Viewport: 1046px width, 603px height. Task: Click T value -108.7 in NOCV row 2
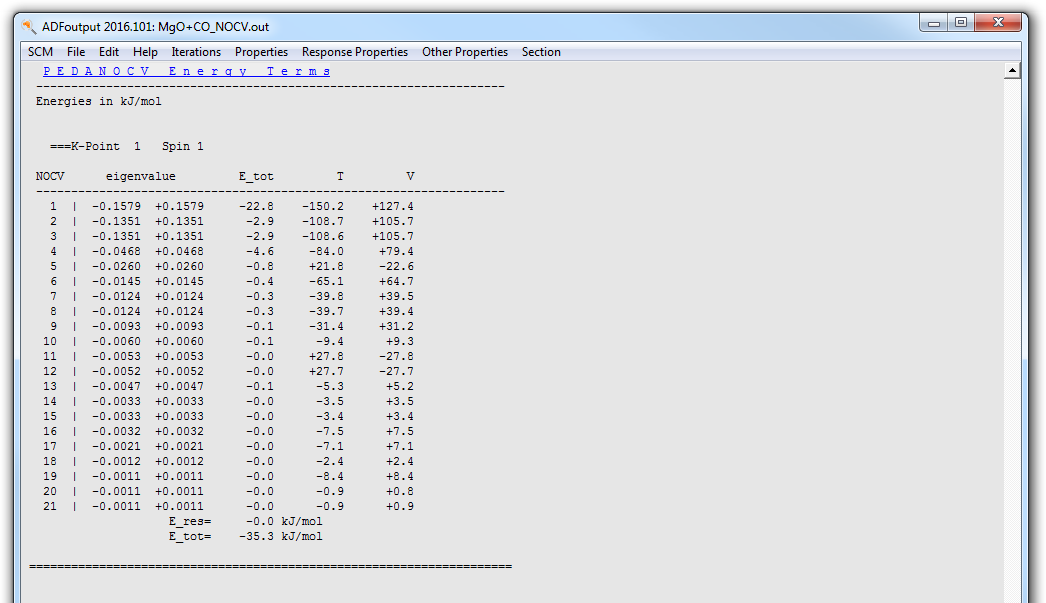pyautogui.click(x=323, y=221)
